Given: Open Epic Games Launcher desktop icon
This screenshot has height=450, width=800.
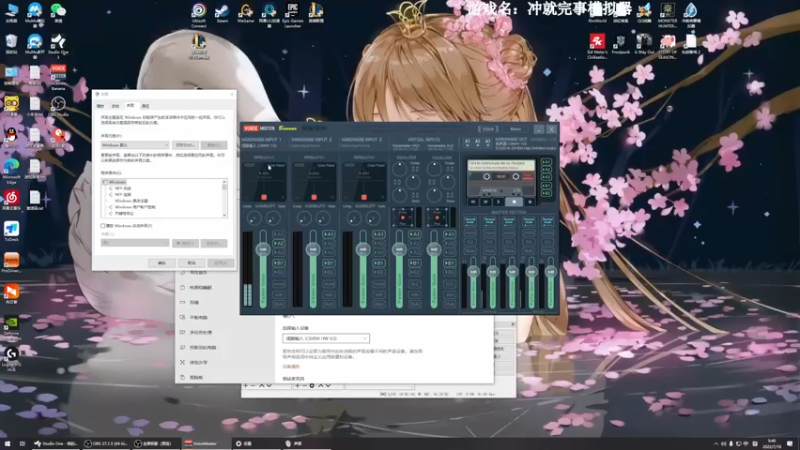Looking at the screenshot, I should [292, 15].
